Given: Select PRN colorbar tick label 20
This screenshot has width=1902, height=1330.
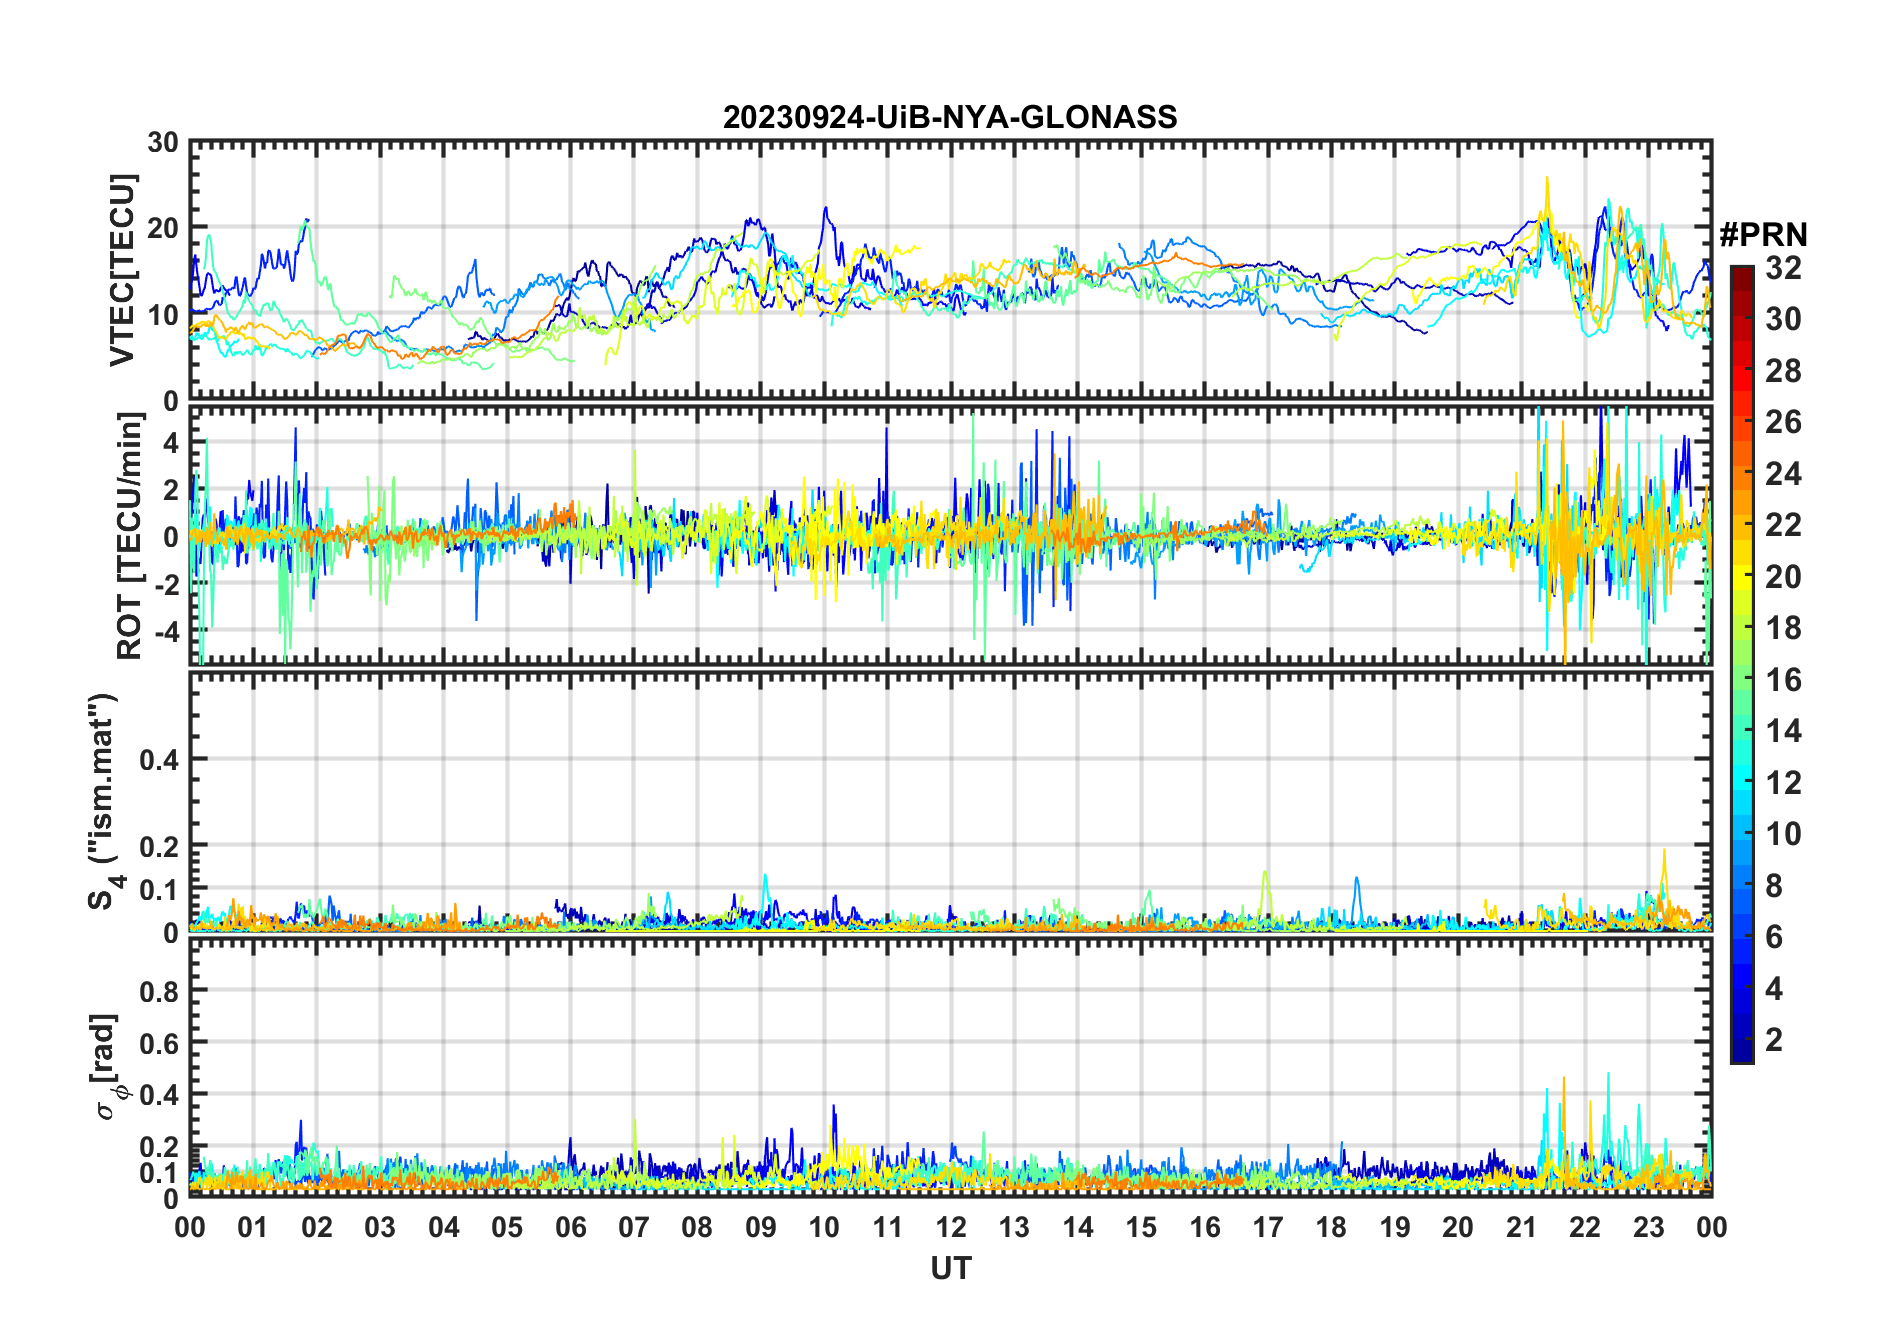Looking at the screenshot, I should (x=1783, y=577).
